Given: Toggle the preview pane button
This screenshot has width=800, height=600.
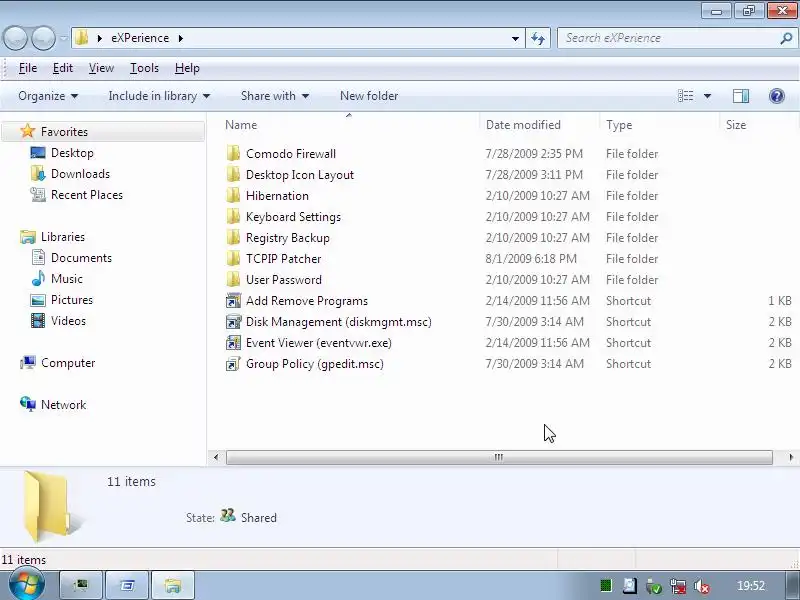Looking at the screenshot, I should point(741,96).
